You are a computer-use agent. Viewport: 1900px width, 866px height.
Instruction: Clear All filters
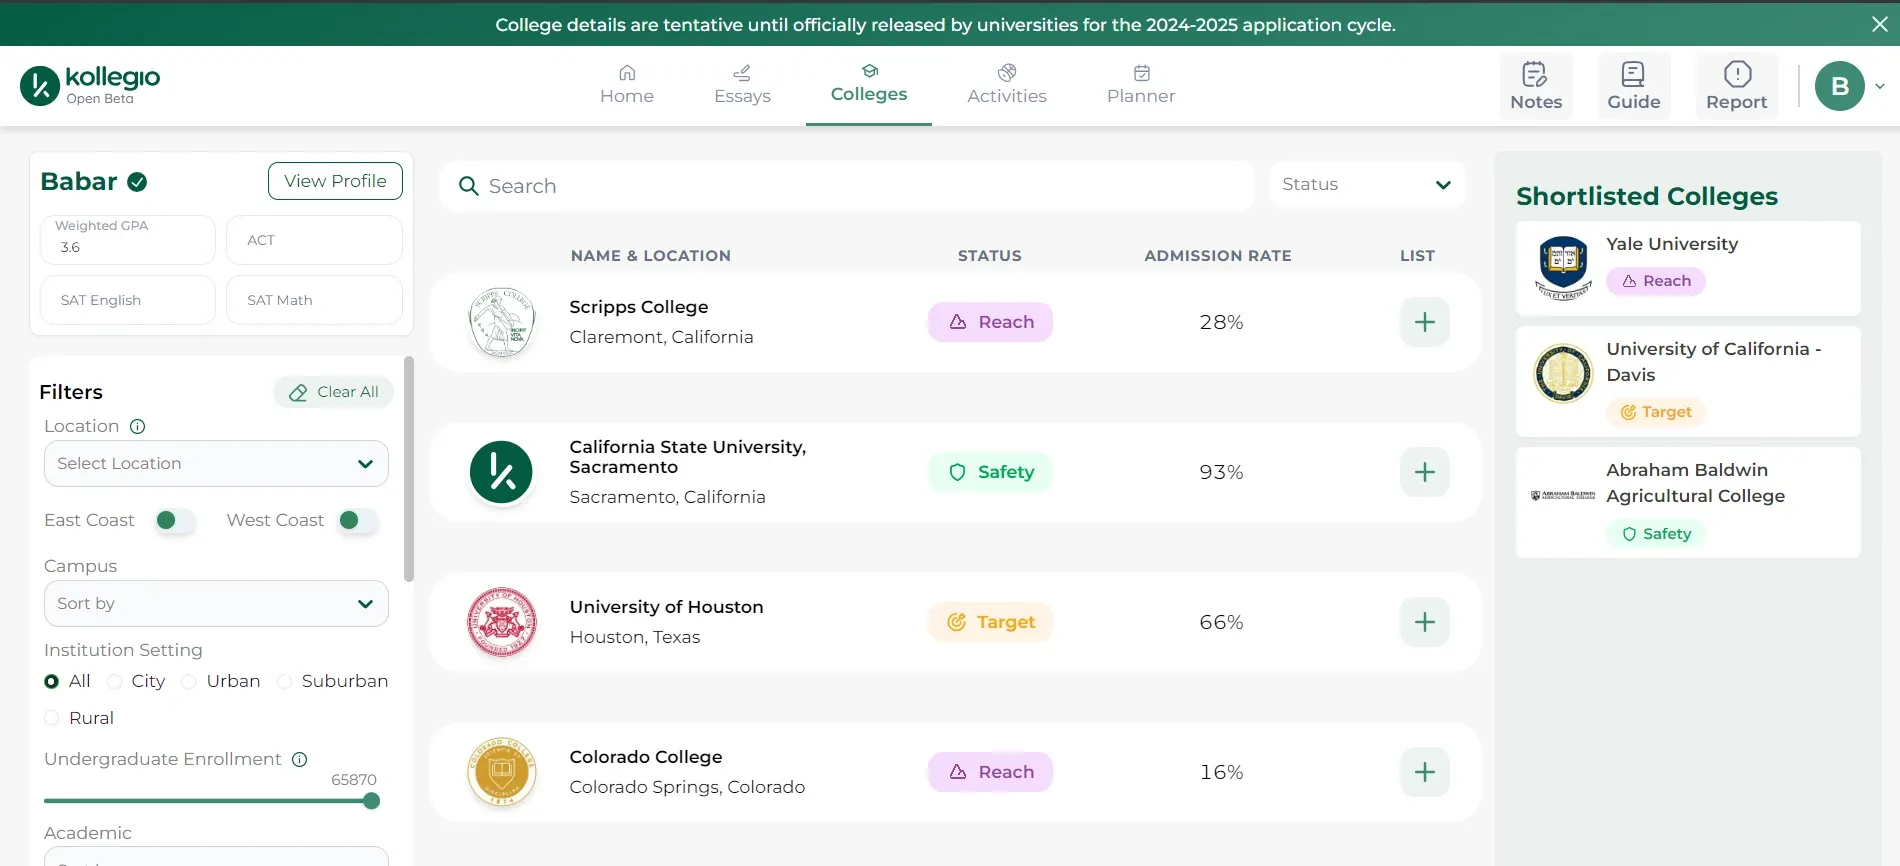(x=334, y=392)
